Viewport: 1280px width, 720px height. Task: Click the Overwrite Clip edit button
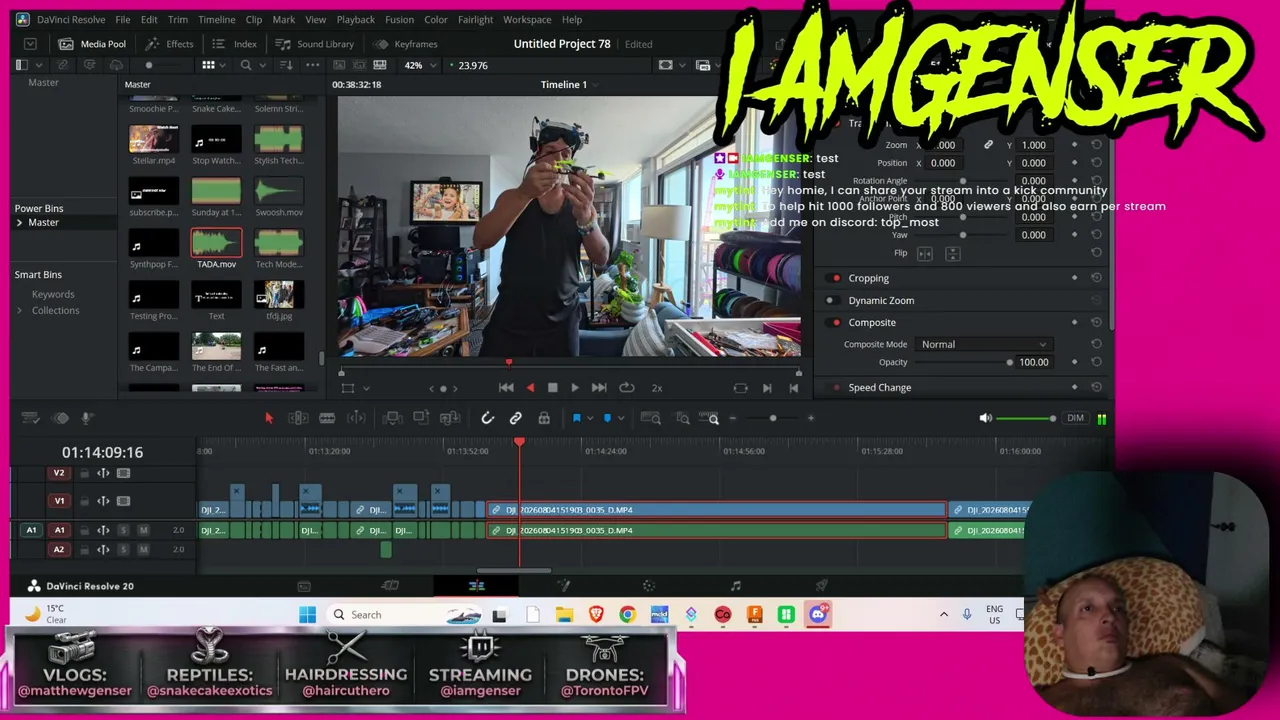(x=421, y=418)
